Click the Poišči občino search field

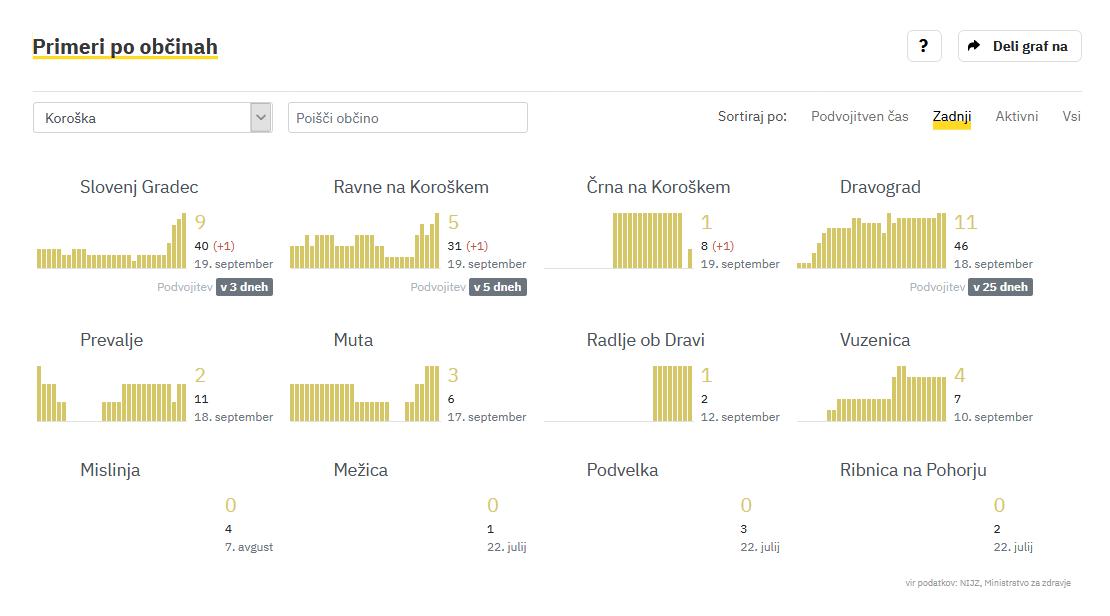click(x=407, y=118)
